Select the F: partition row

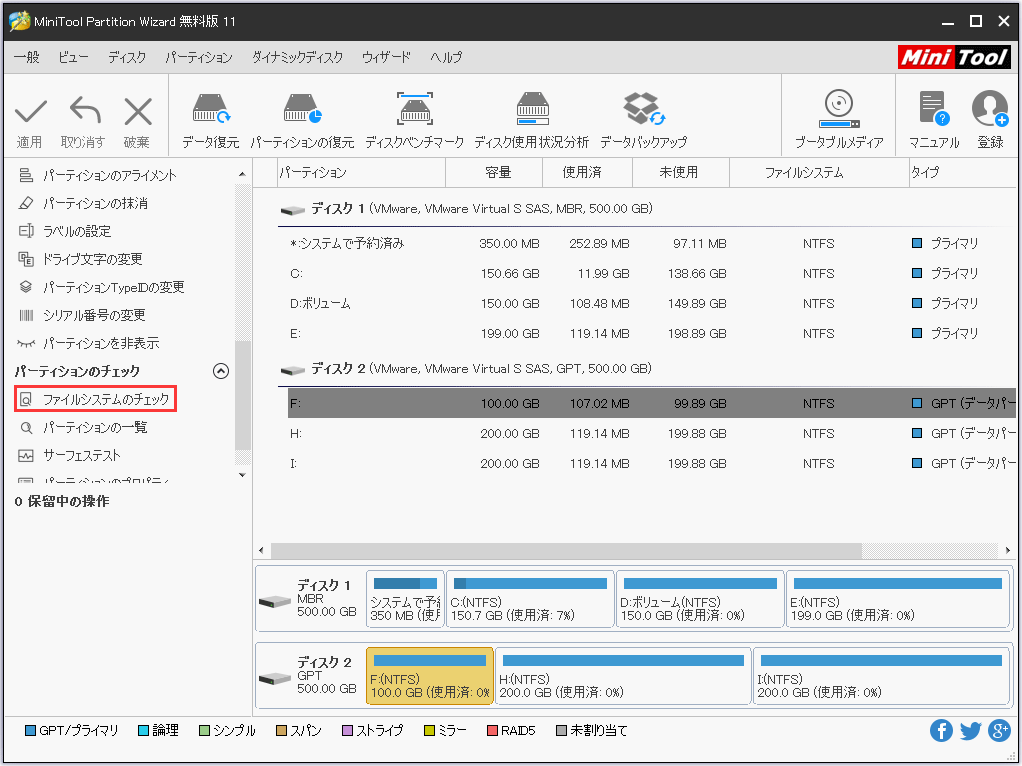[652, 404]
